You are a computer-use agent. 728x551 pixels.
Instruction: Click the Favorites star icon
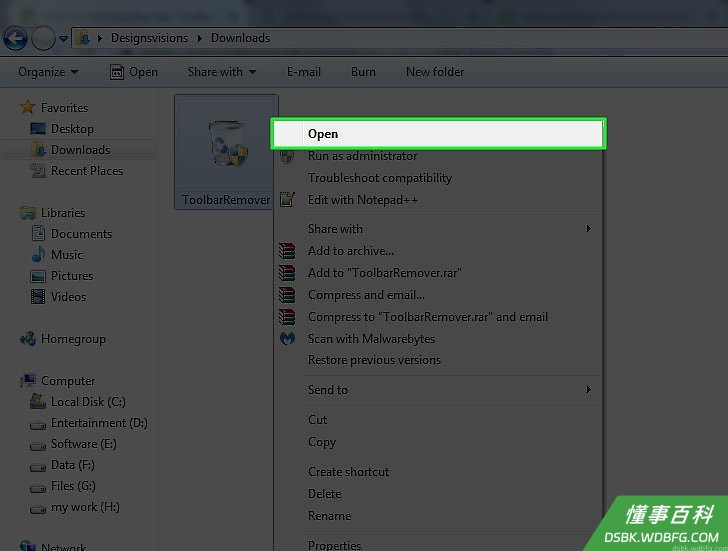click(x=28, y=107)
